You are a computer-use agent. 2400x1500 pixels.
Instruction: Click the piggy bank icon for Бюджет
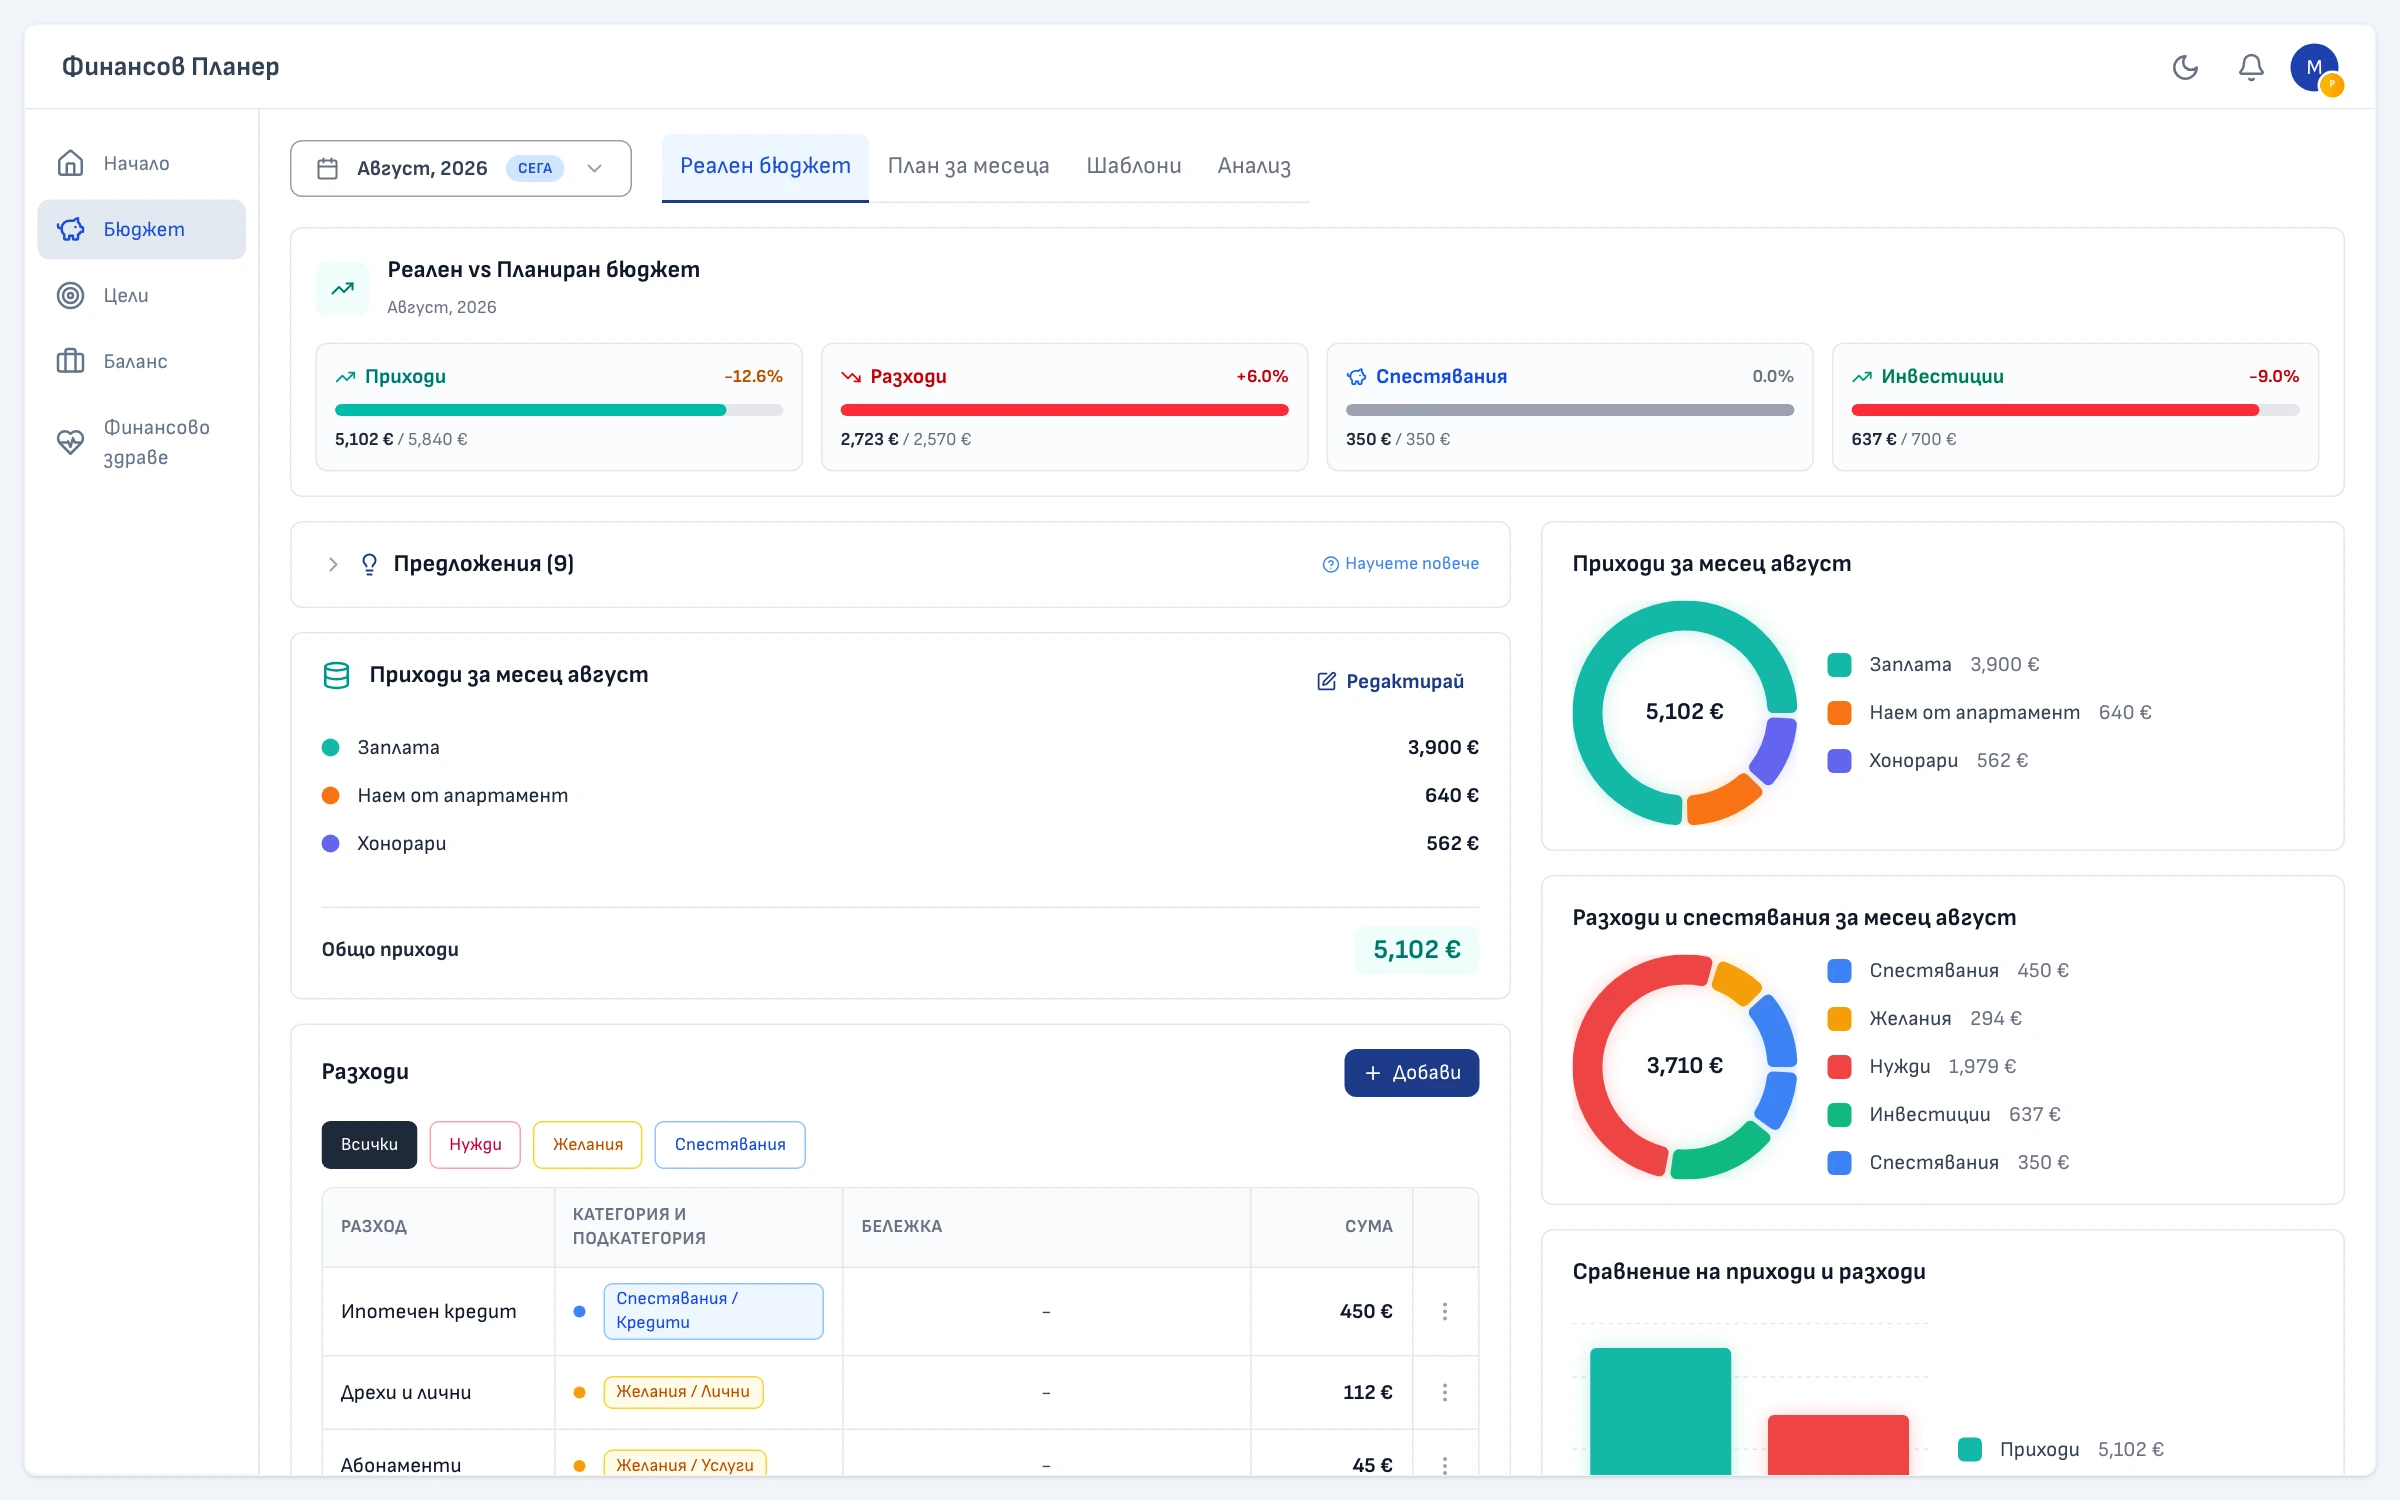click(x=70, y=229)
